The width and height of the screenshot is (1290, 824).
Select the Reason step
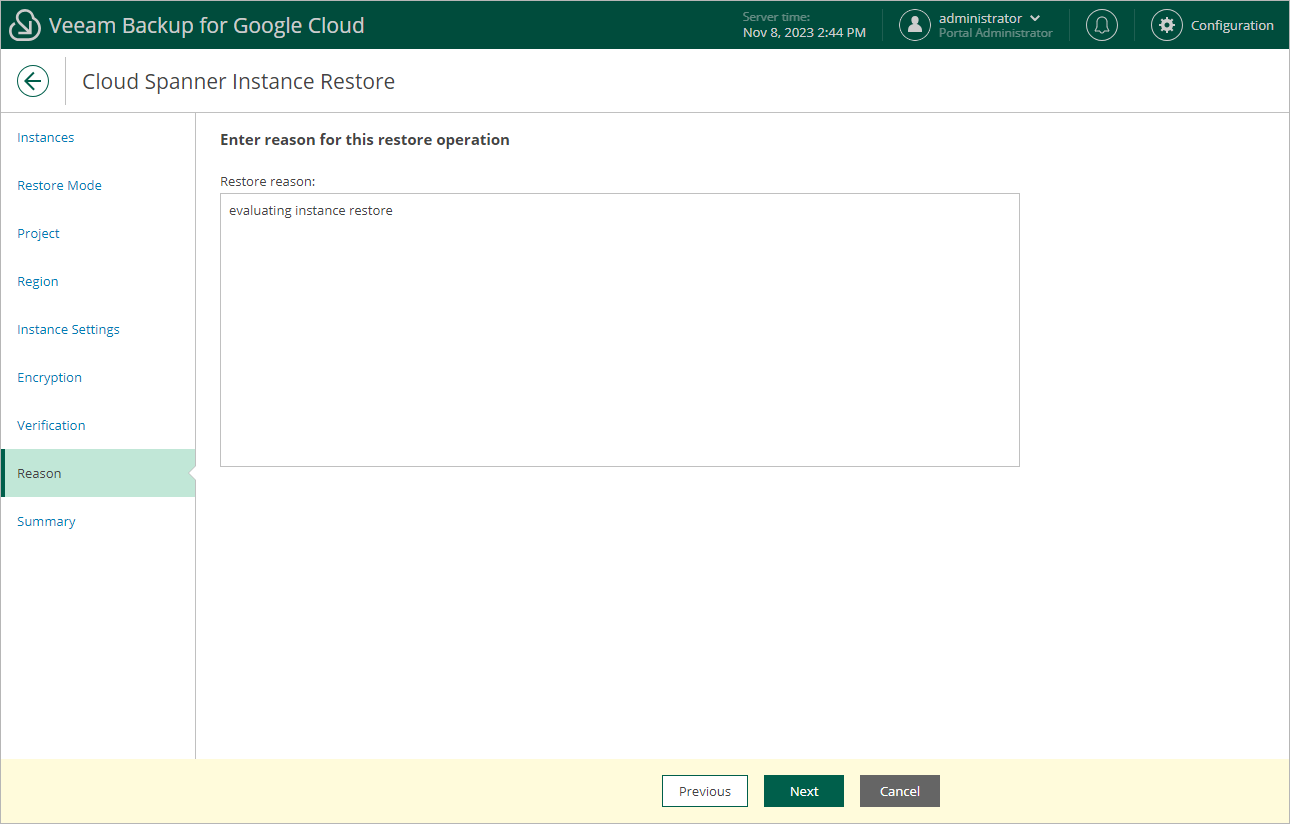[x=98, y=473]
